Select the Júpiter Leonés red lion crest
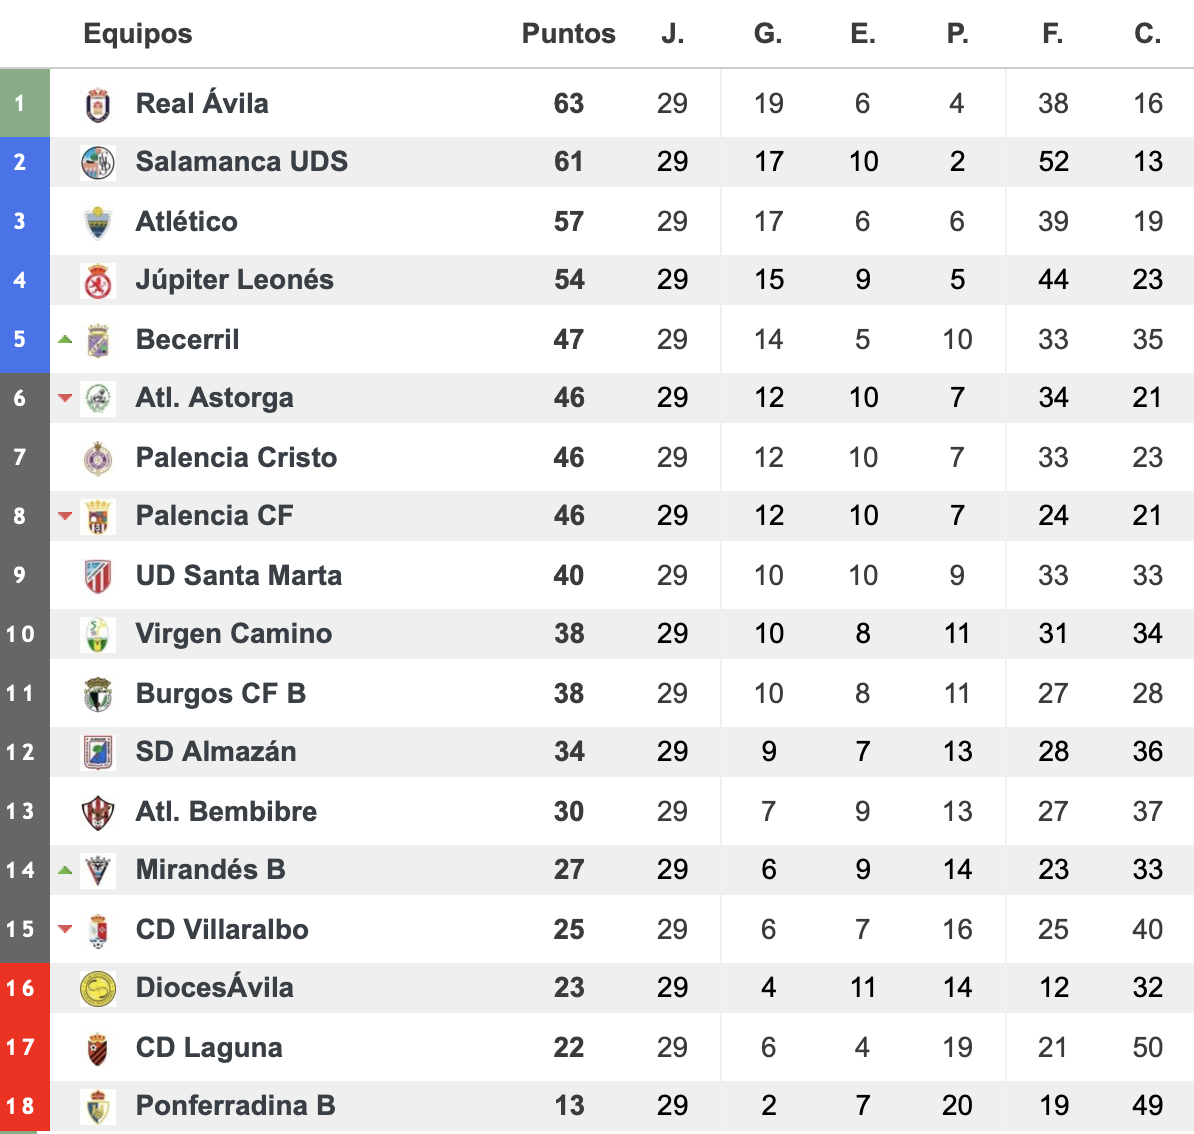The width and height of the screenshot is (1194, 1134). [x=98, y=281]
